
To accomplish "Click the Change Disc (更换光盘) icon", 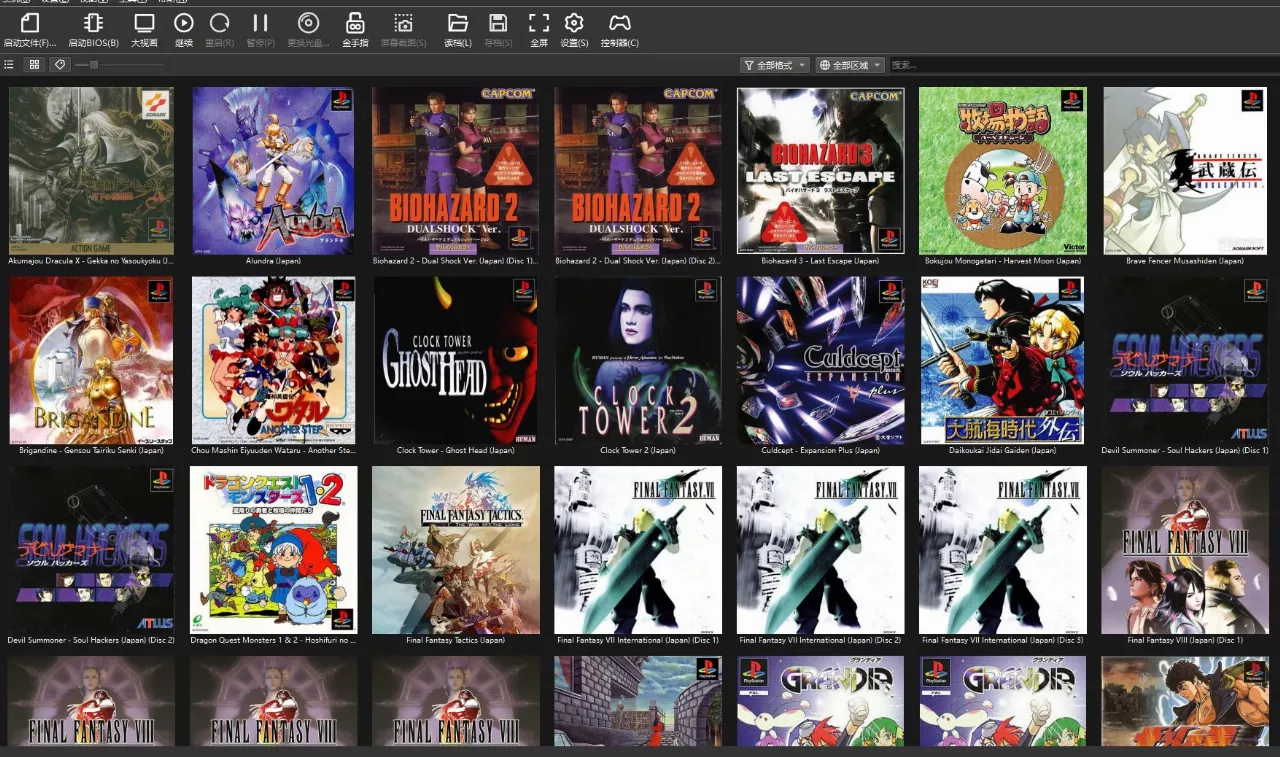I will (308, 23).
